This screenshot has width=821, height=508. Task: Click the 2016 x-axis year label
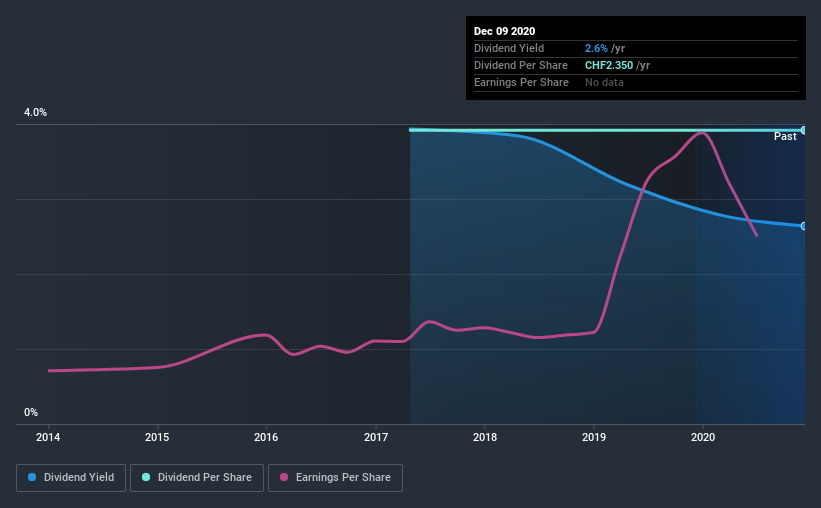pyautogui.click(x=266, y=437)
